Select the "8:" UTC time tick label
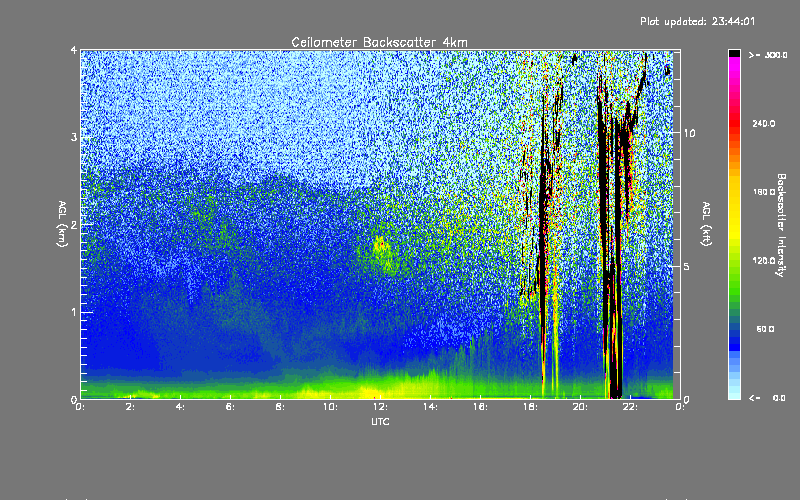The image size is (800, 500). [x=280, y=407]
